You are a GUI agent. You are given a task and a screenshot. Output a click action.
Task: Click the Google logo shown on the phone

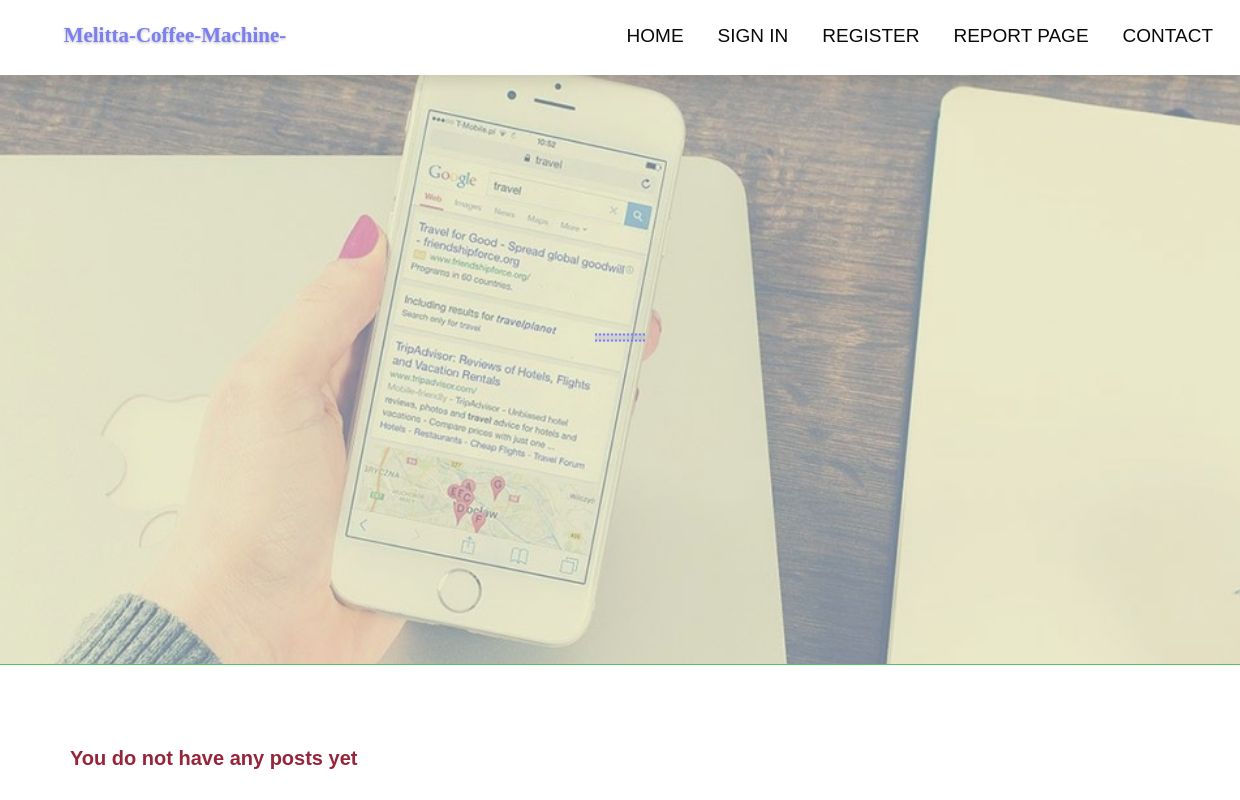point(453,178)
